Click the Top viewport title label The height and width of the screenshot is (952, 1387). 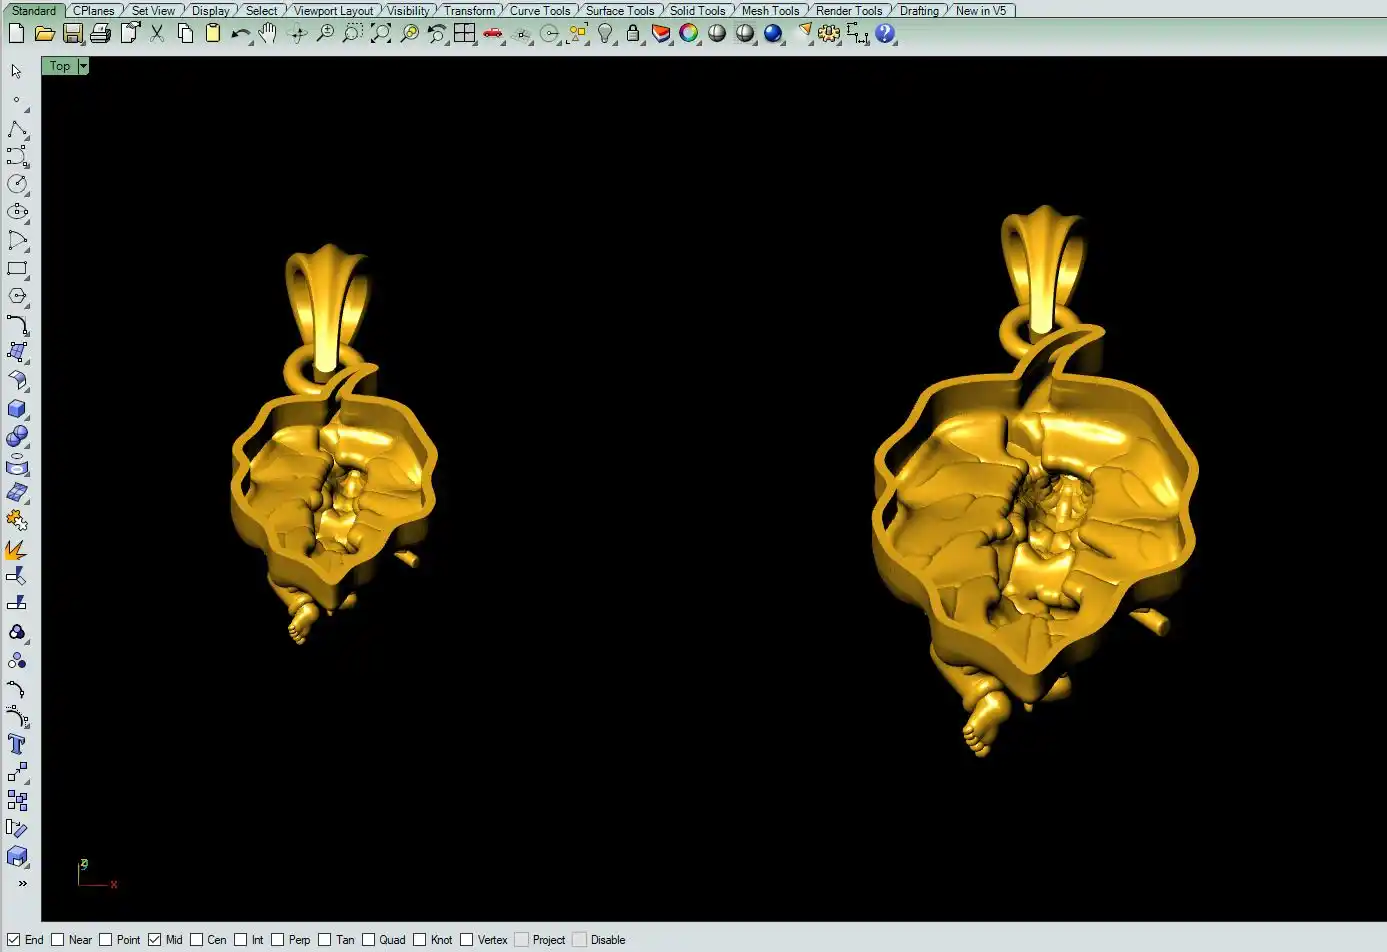[x=60, y=66]
